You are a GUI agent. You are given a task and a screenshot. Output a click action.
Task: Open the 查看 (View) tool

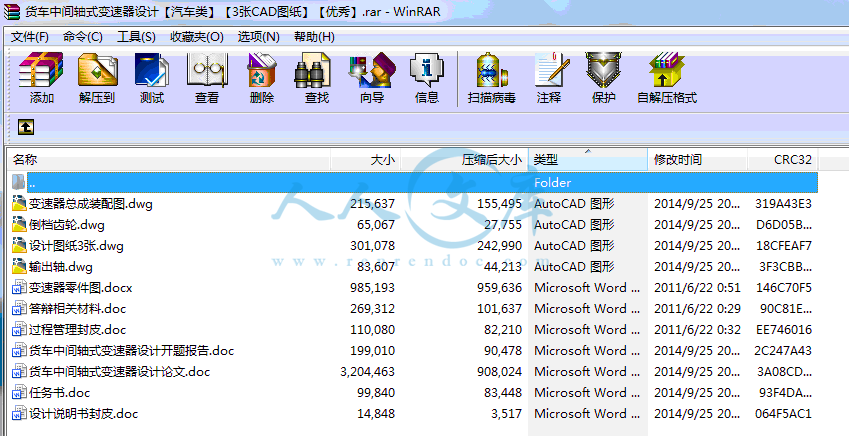(207, 70)
